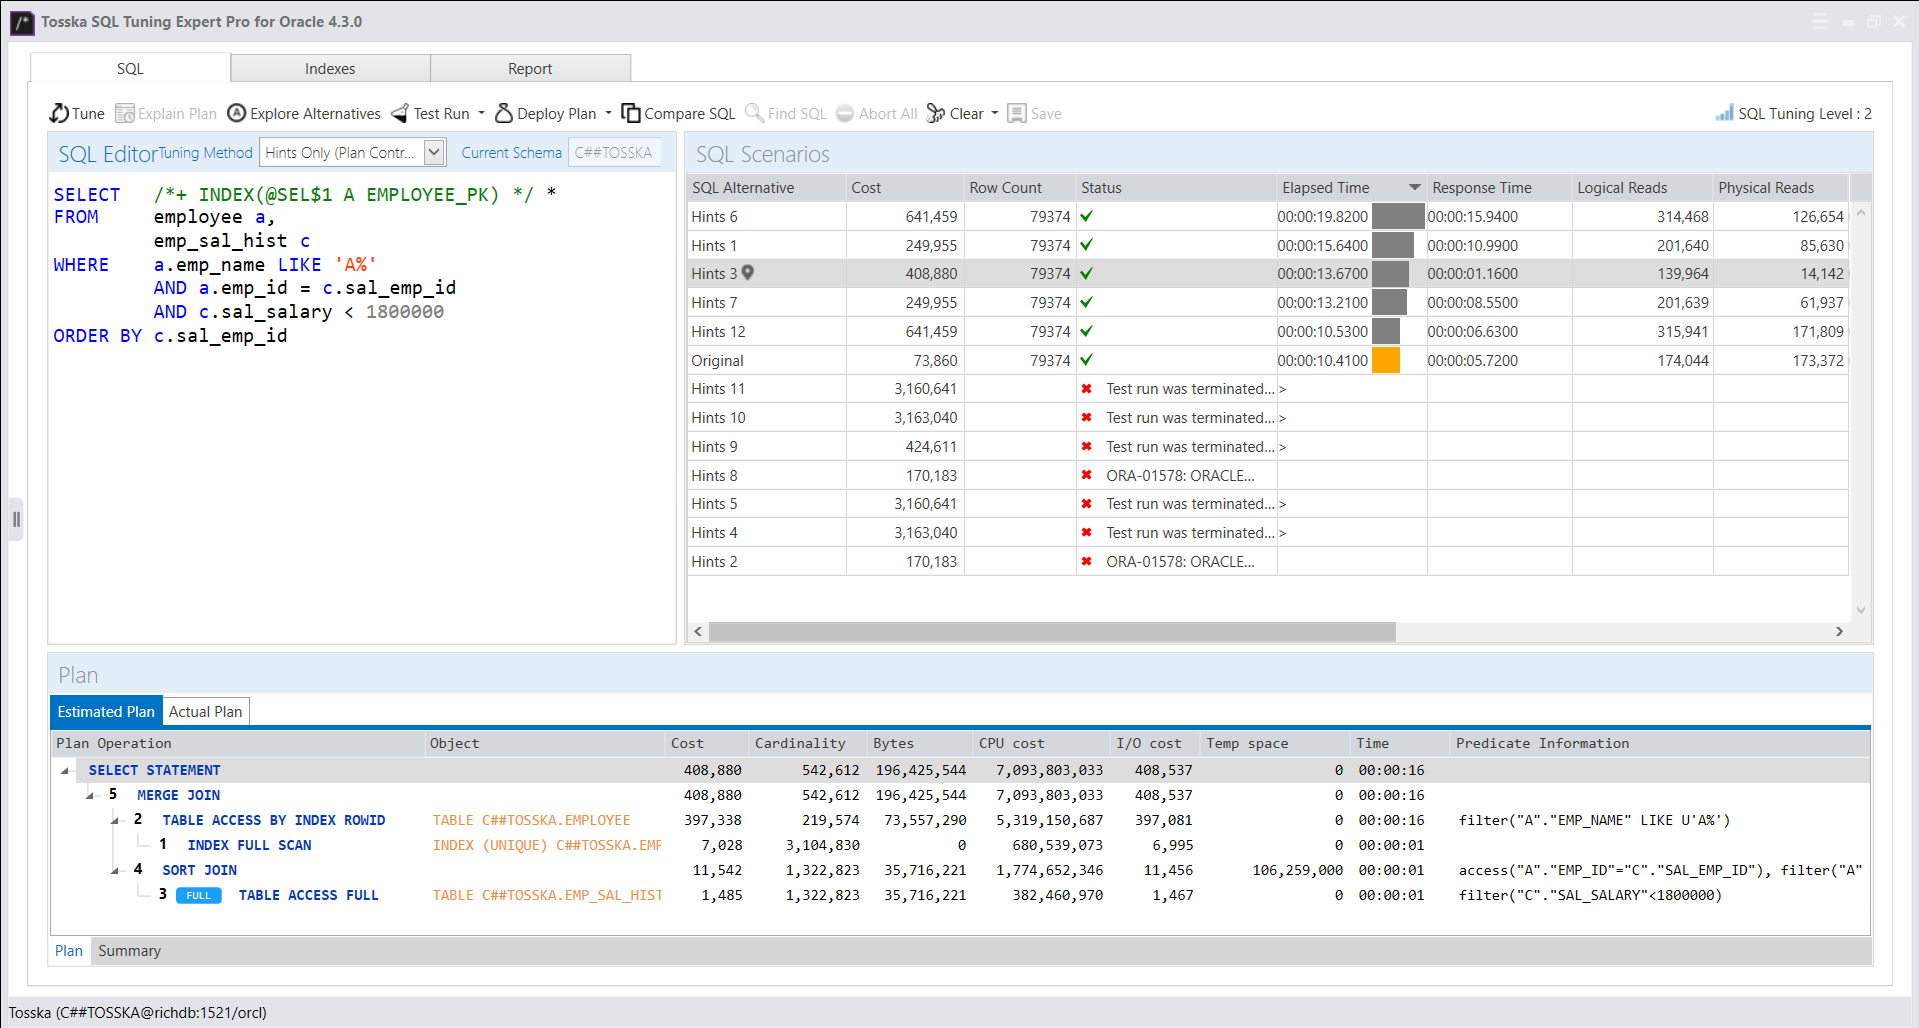This screenshot has width=1919, height=1028.
Task: Switch to the Actual Plan tab
Action: tap(205, 711)
